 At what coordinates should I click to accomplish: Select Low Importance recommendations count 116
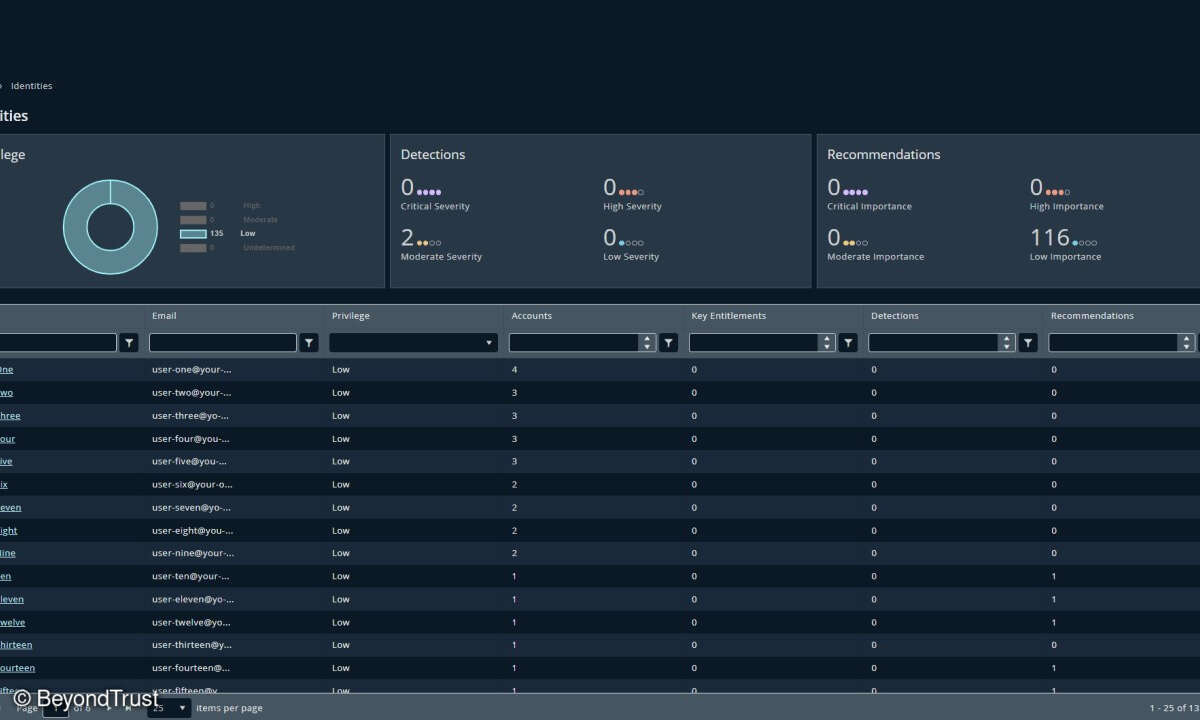click(1050, 237)
